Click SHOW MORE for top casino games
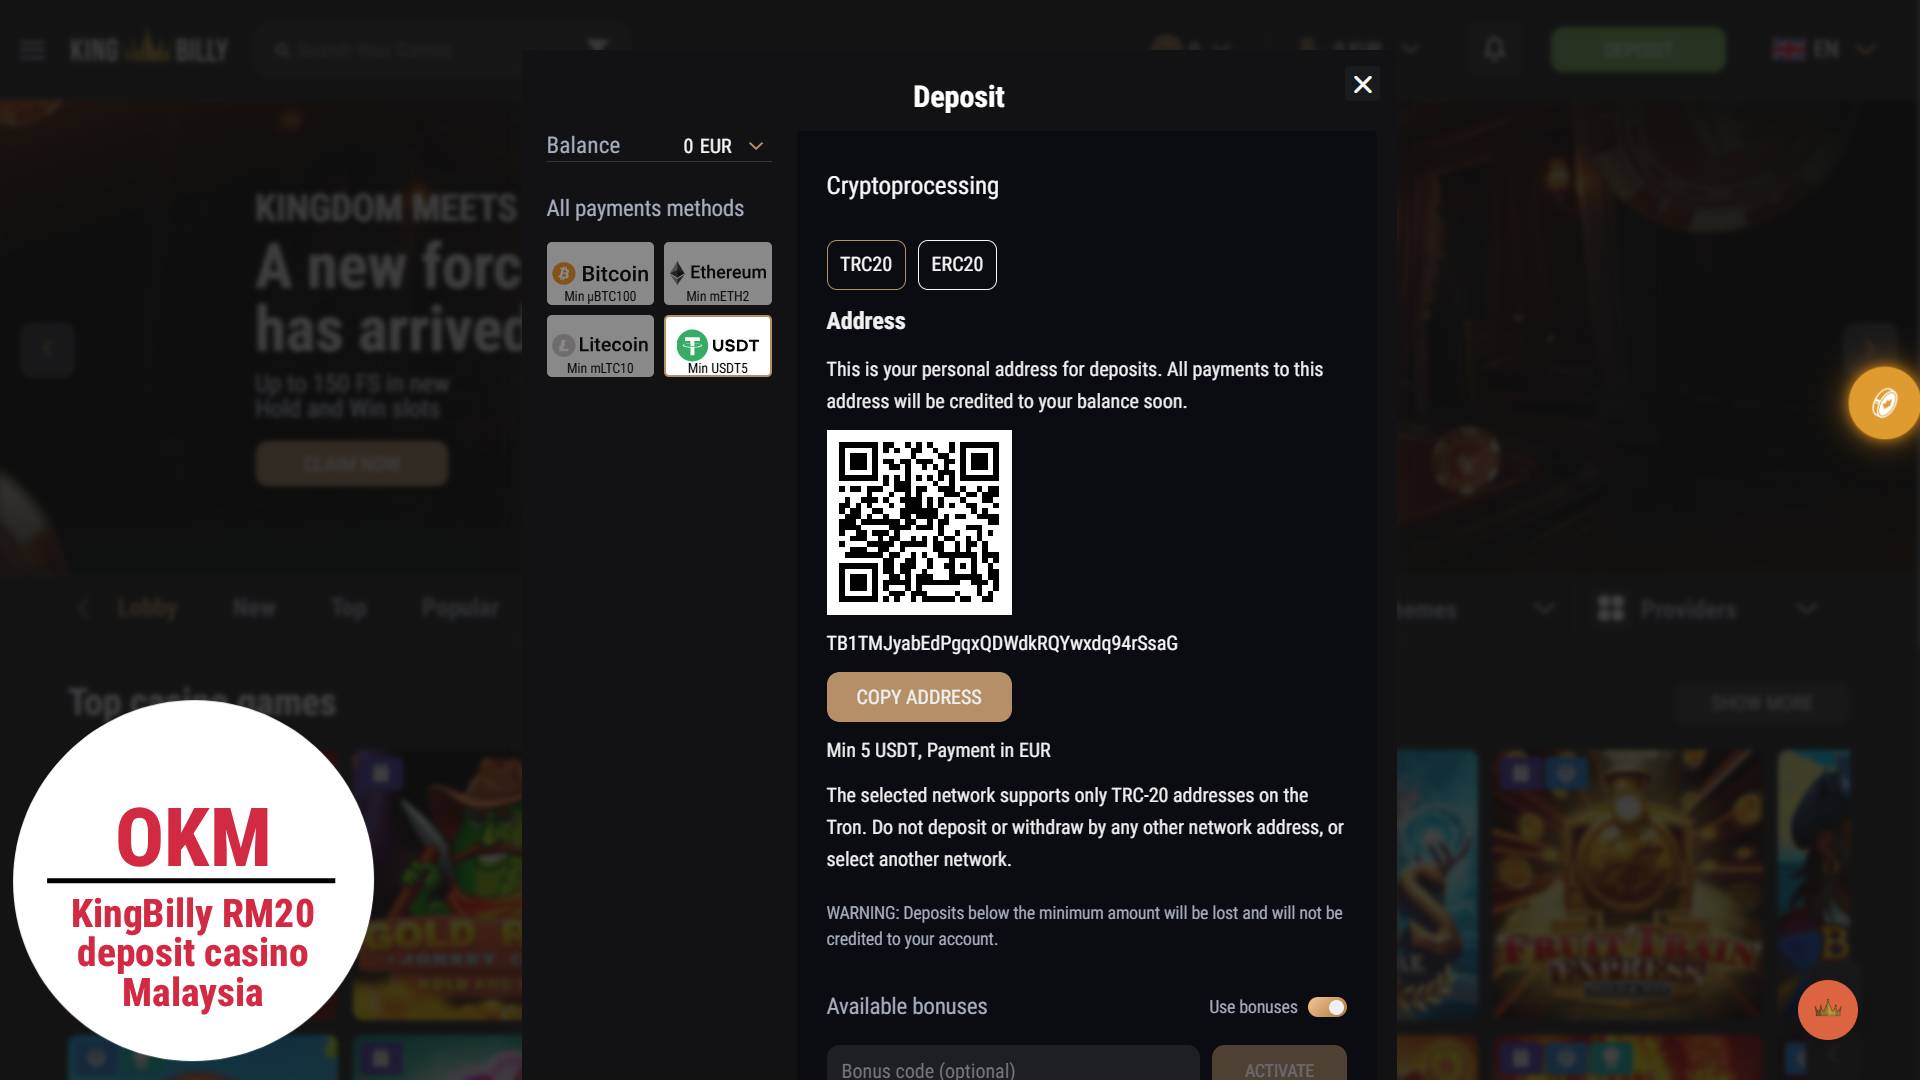This screenshot has width=1920, height=1080. 1762,703
